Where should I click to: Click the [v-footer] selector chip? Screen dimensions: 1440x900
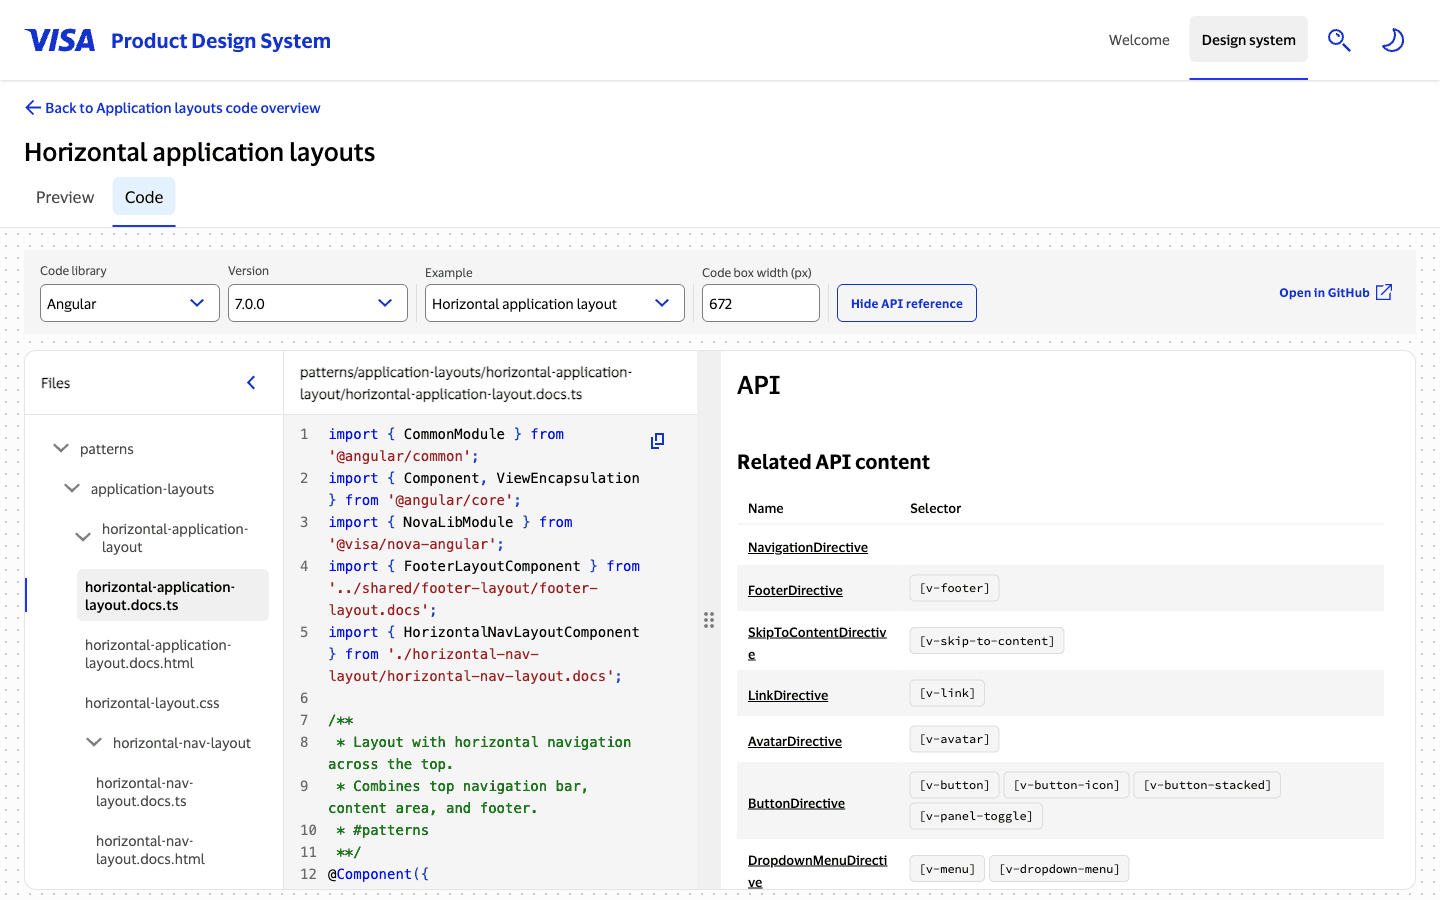[954, 588]
